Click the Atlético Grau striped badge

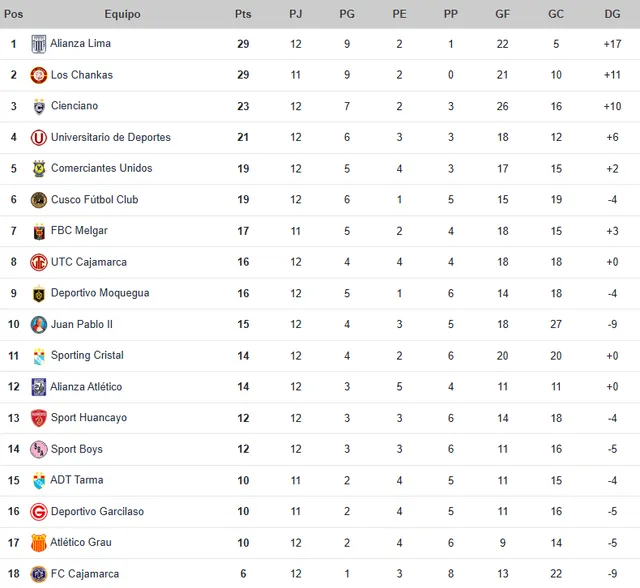tap(38, 543)
